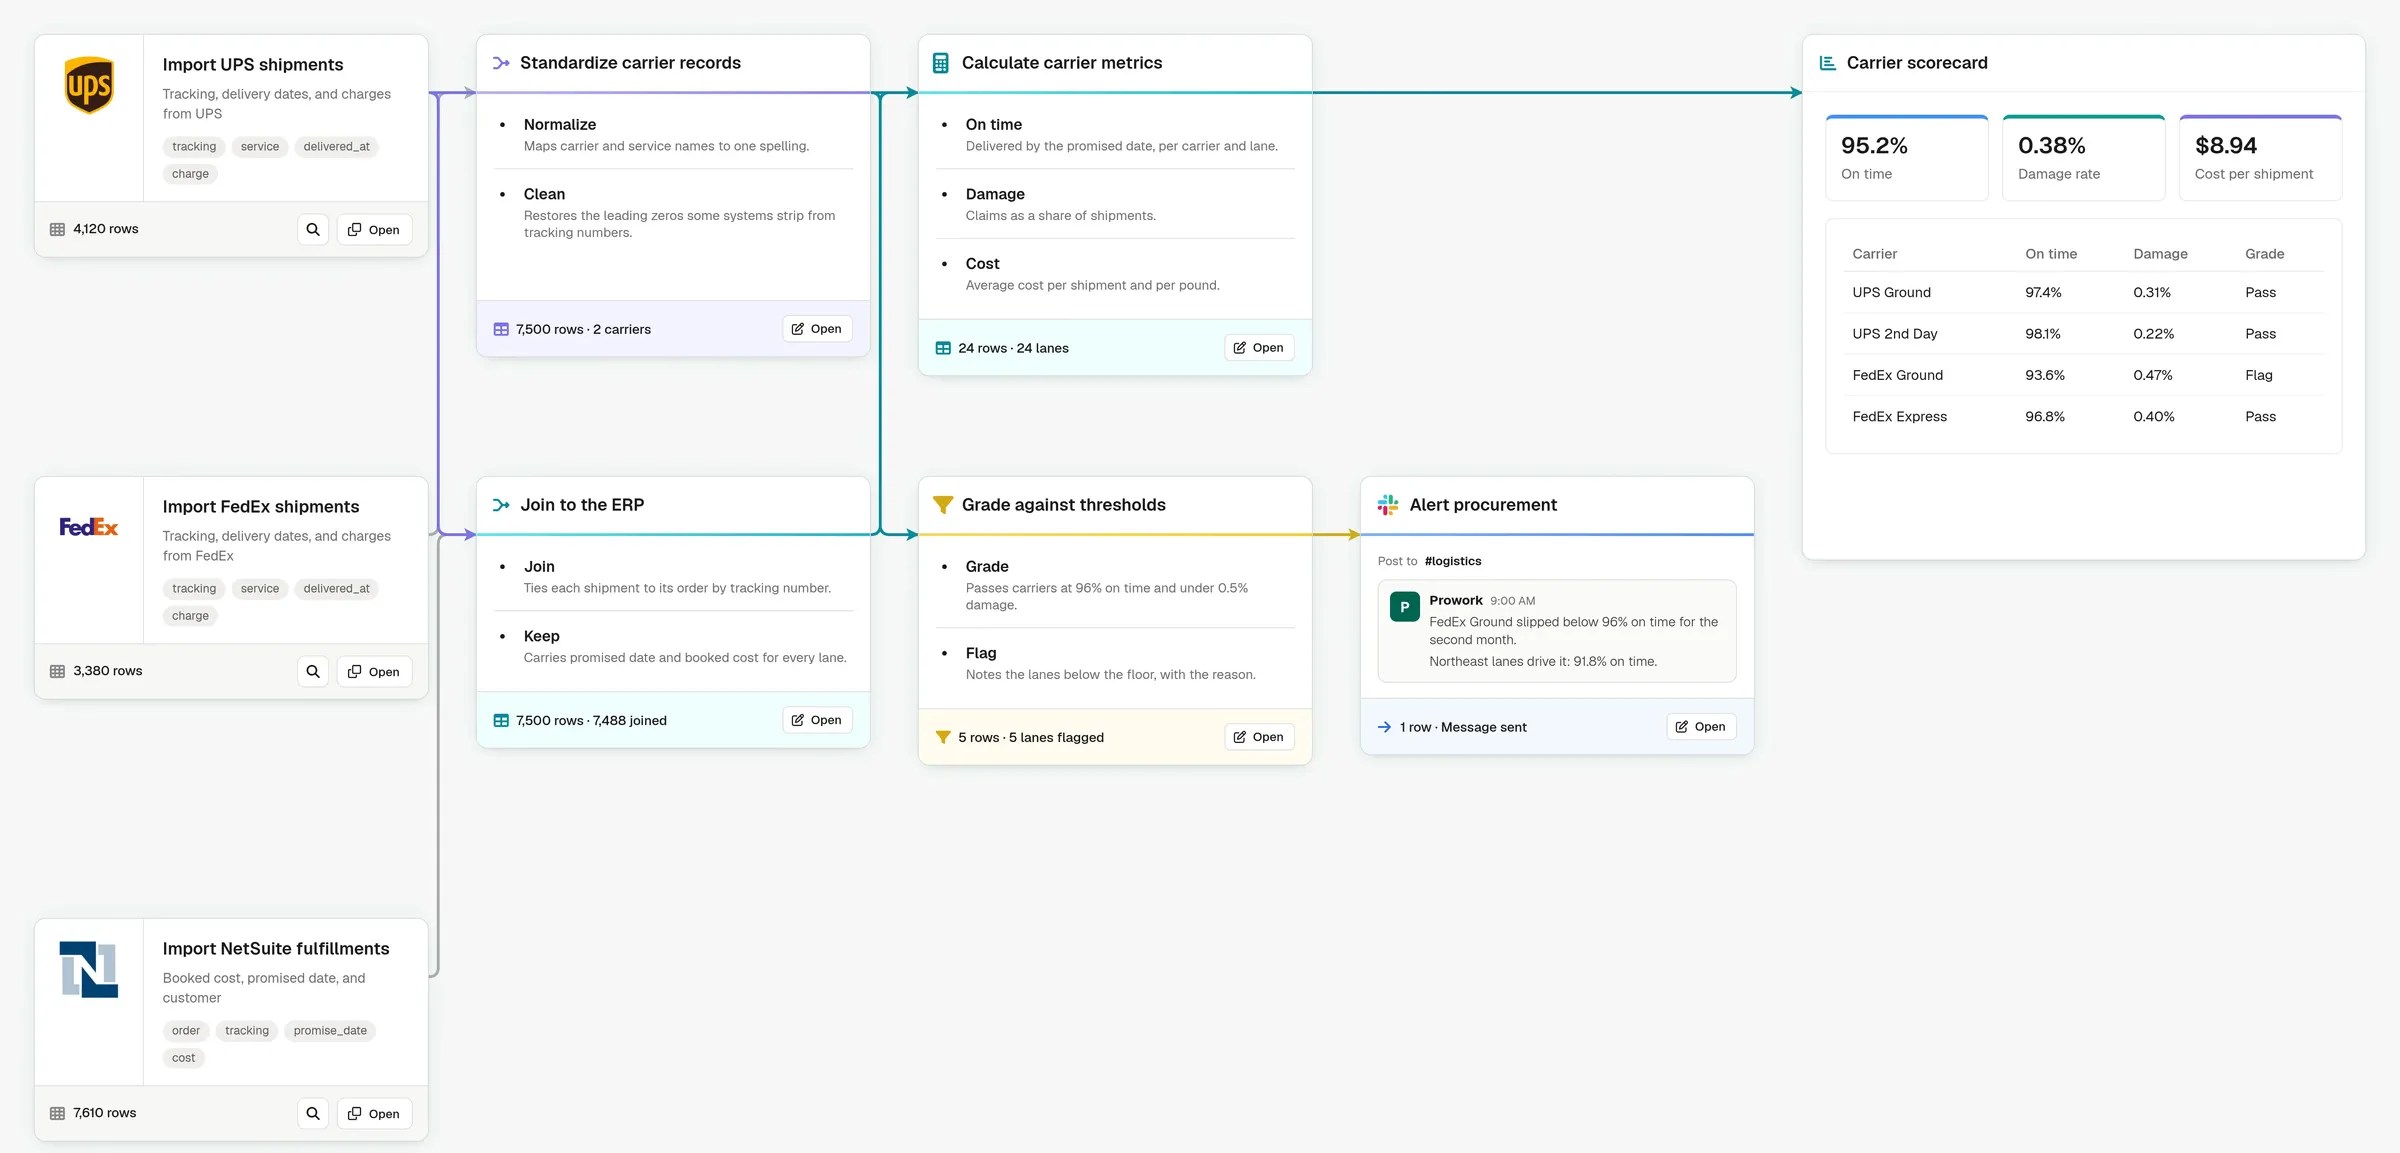This screenshot has height=1153, width=2400.
Task: Click the 95.2% On time metric card
Action: 1907,158
